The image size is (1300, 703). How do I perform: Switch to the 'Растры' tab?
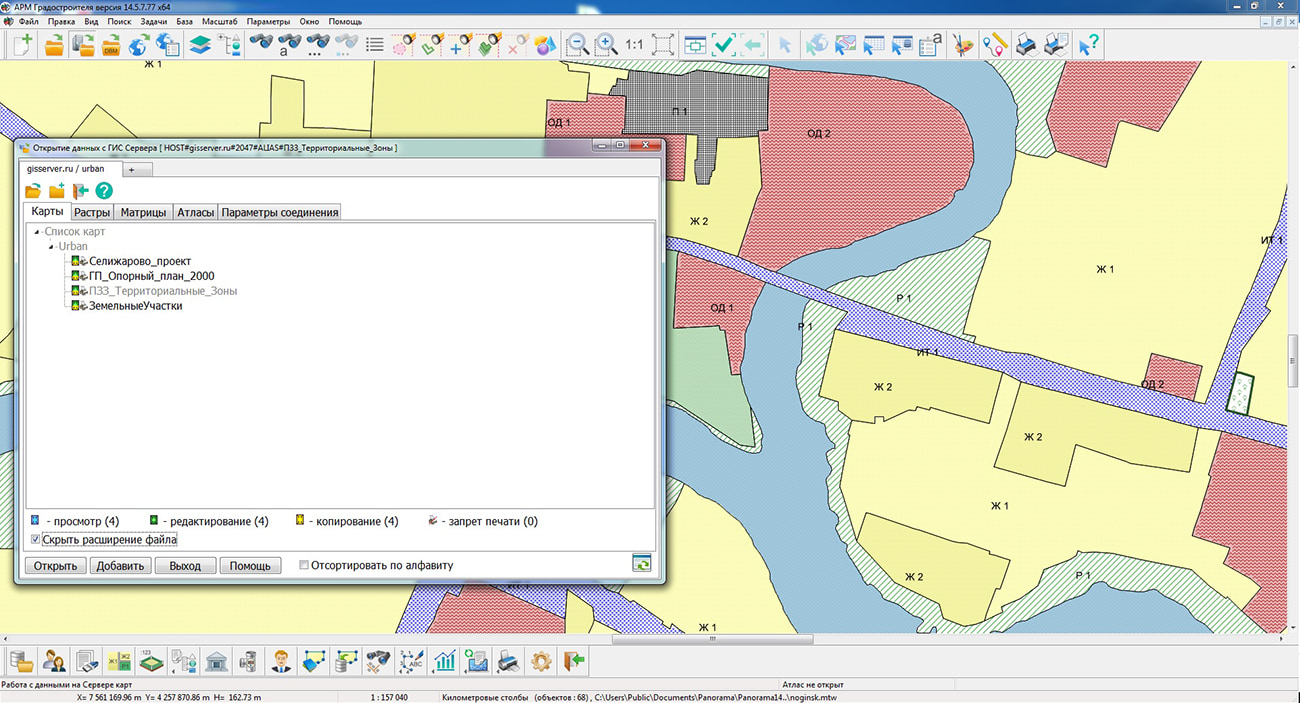(92, 212)
